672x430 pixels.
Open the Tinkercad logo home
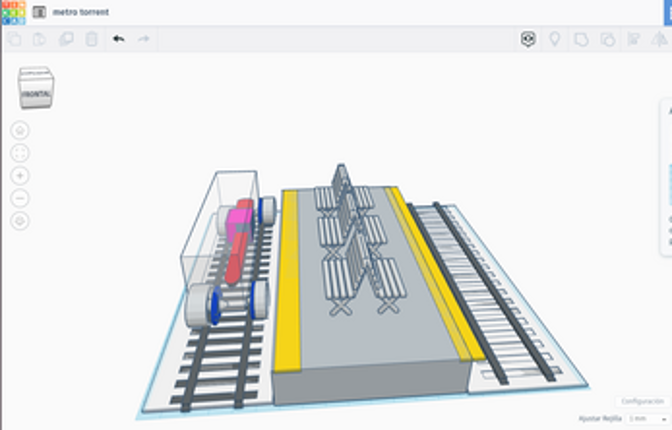pos(13,12)
